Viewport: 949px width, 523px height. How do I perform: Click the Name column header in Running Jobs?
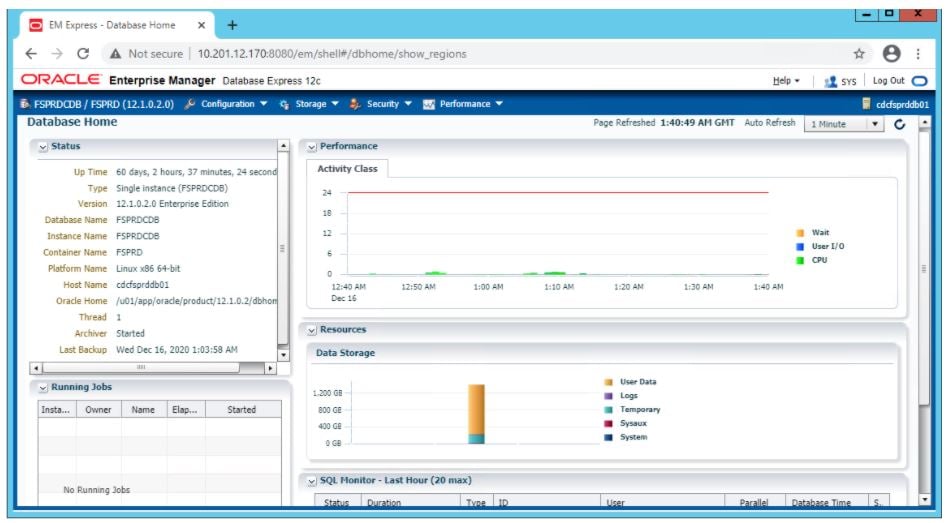pos(143,410)
